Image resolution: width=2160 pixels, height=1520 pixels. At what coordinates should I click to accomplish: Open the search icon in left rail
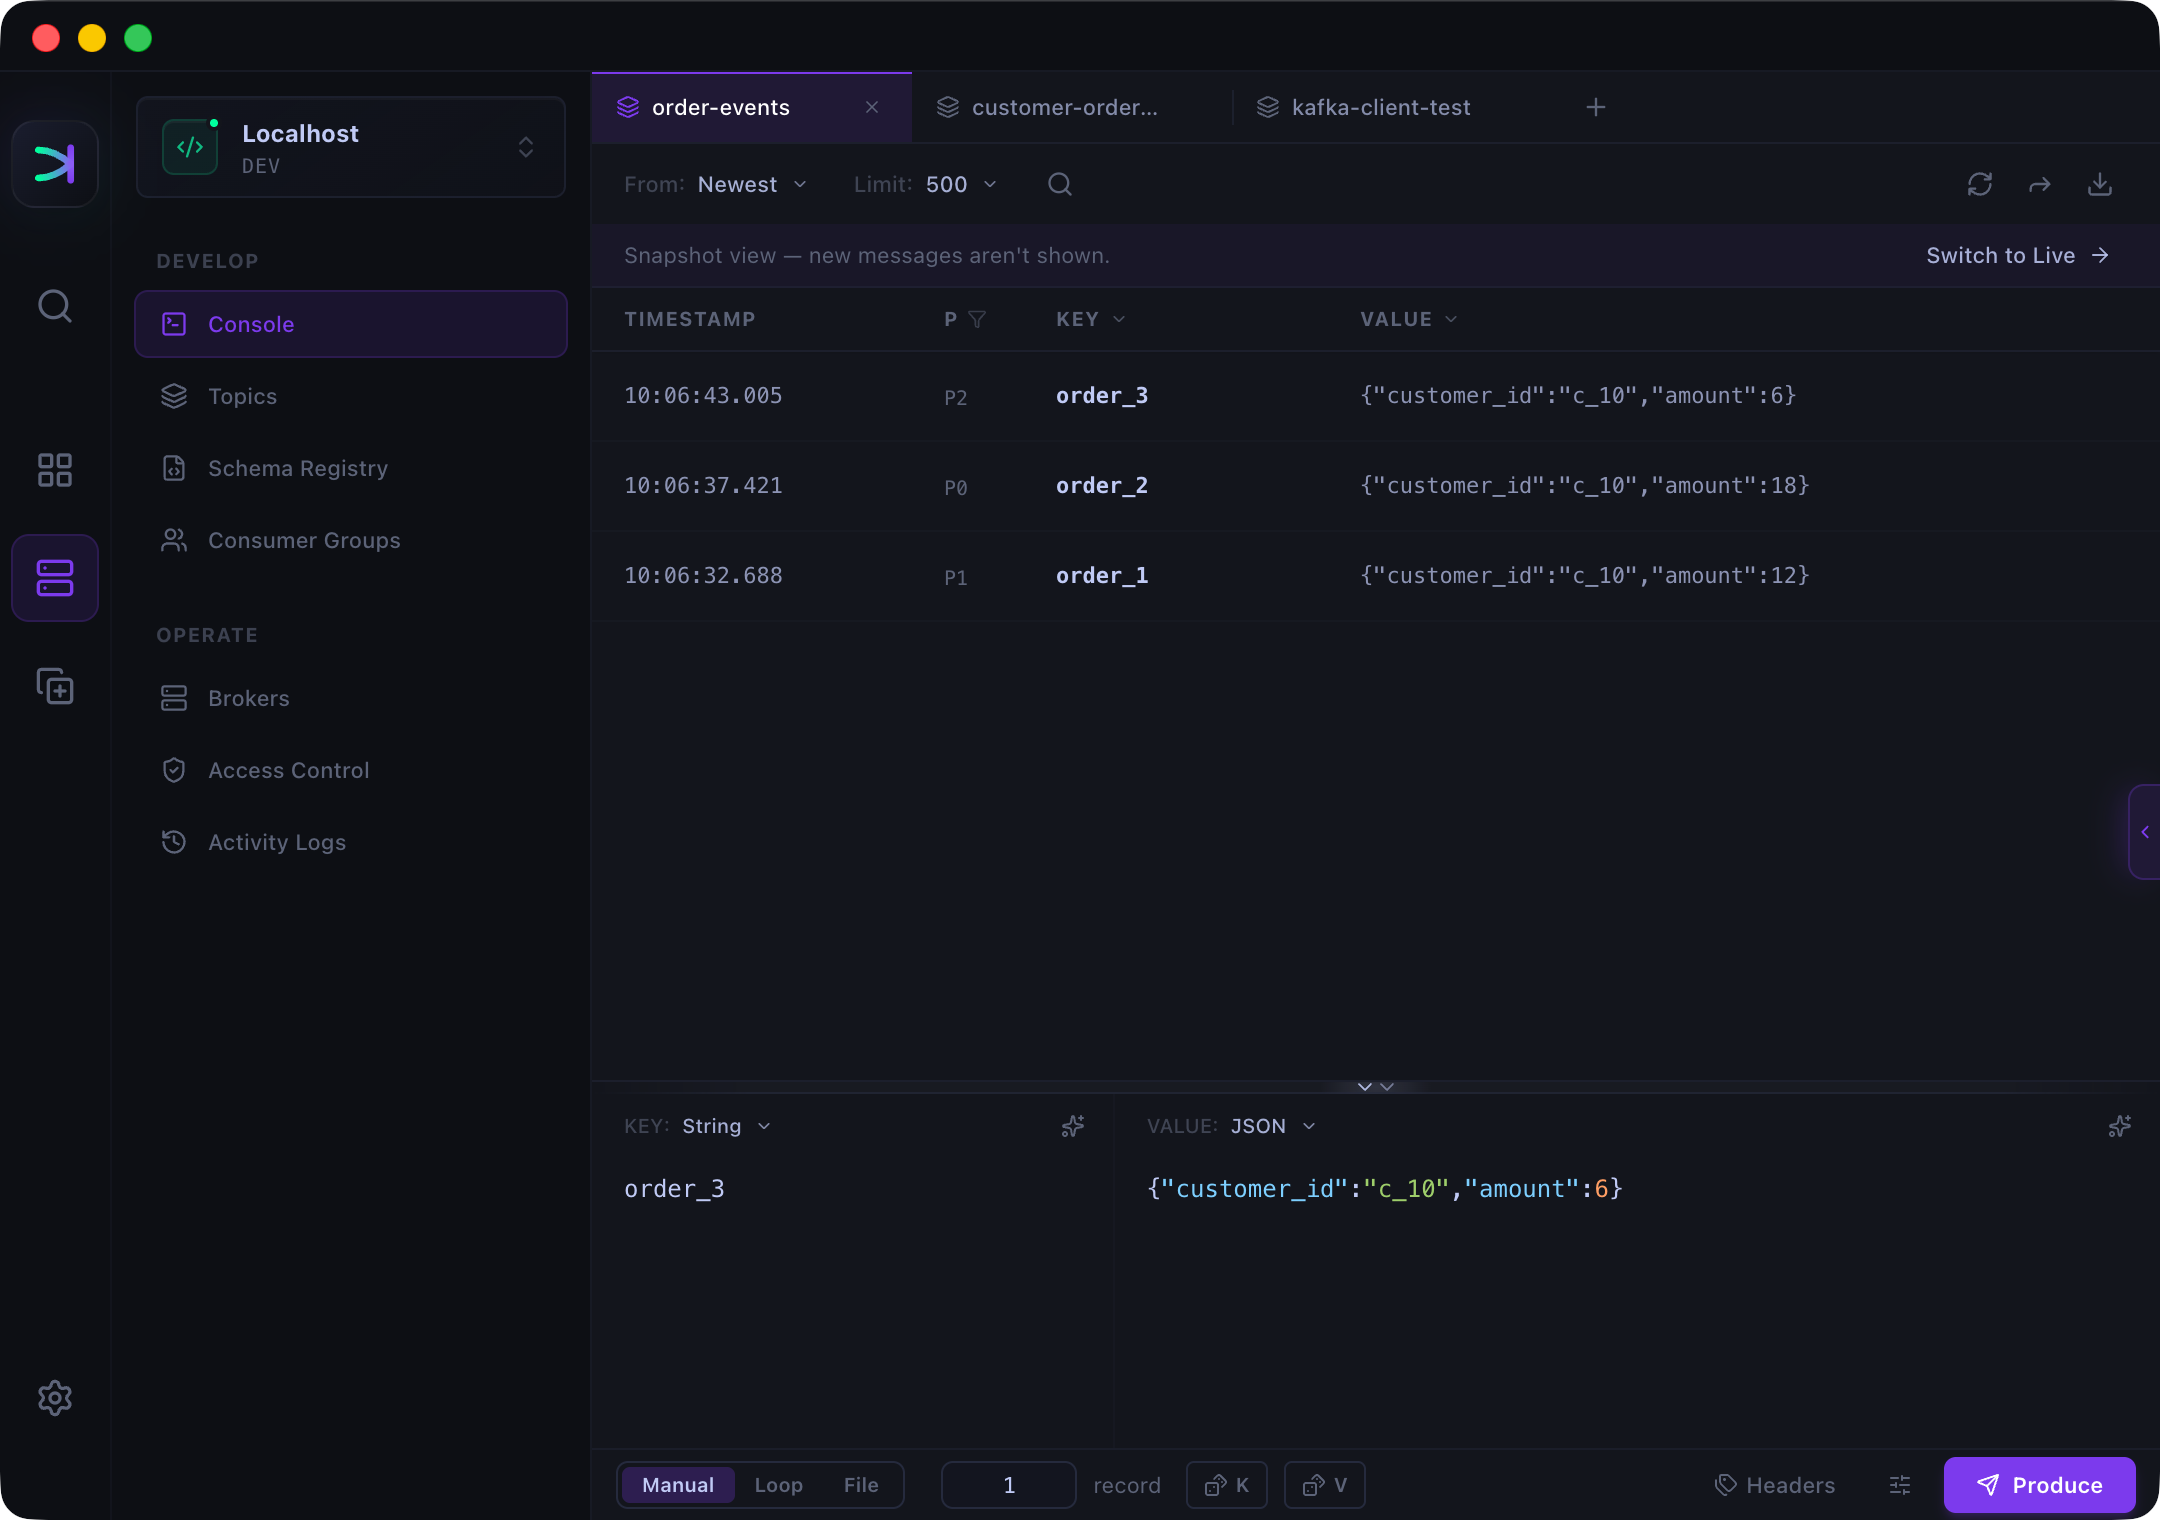[55, 306]
